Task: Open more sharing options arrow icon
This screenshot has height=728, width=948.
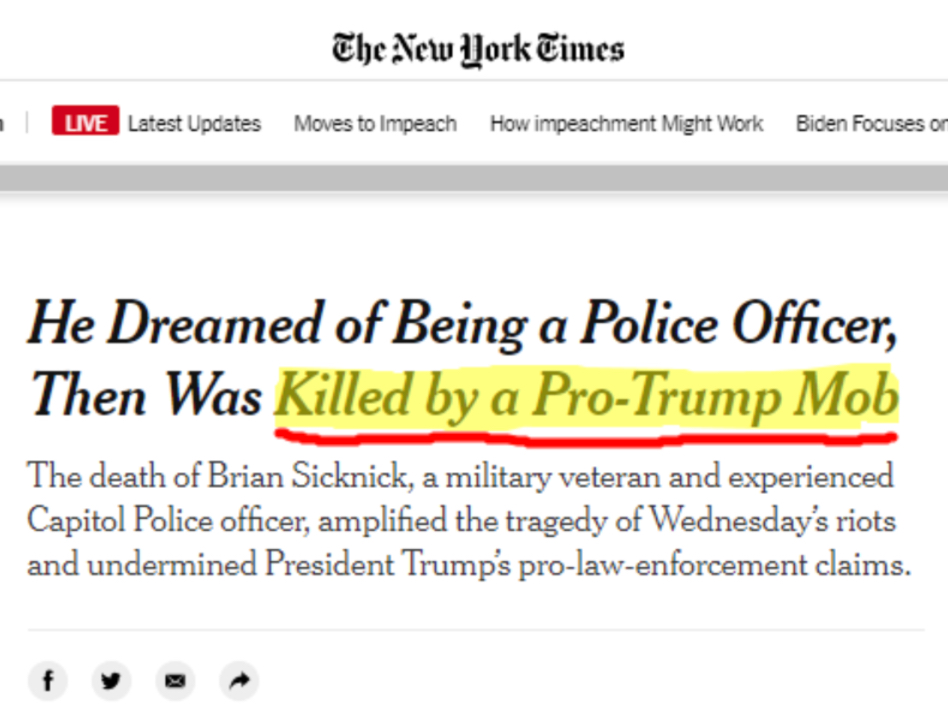Action: [239, 681]
